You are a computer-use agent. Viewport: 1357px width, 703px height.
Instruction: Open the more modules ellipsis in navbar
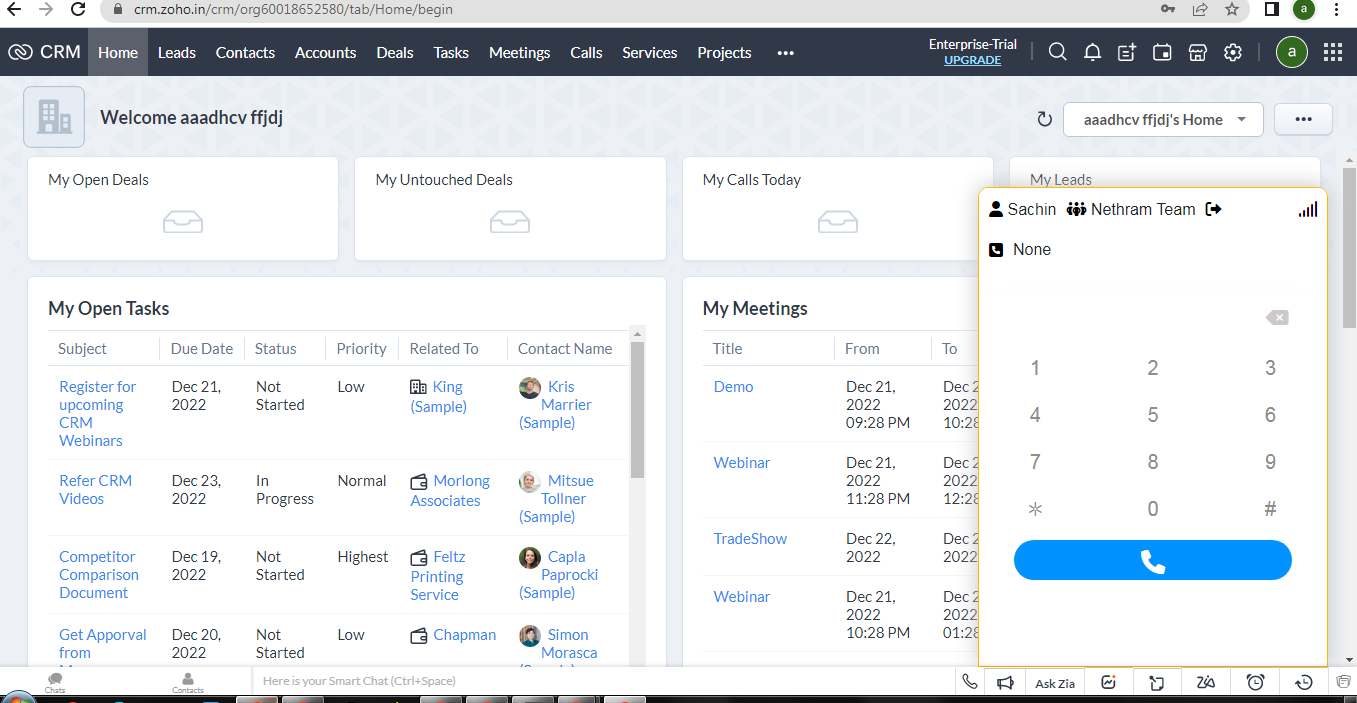(x=785, y=53)
